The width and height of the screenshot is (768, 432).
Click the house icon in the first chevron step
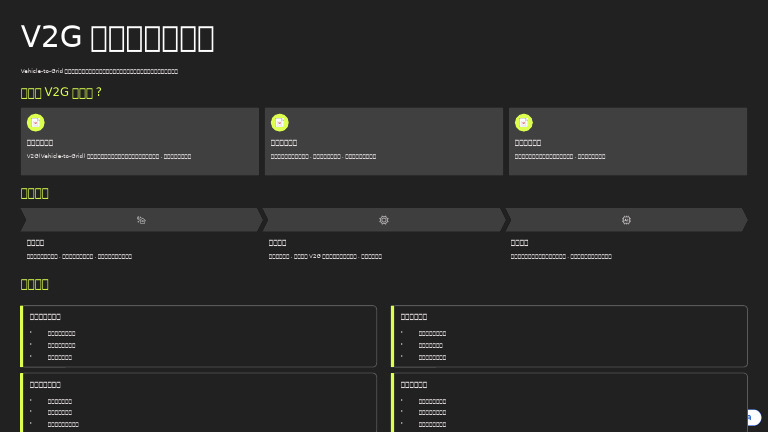coord(141,220)
